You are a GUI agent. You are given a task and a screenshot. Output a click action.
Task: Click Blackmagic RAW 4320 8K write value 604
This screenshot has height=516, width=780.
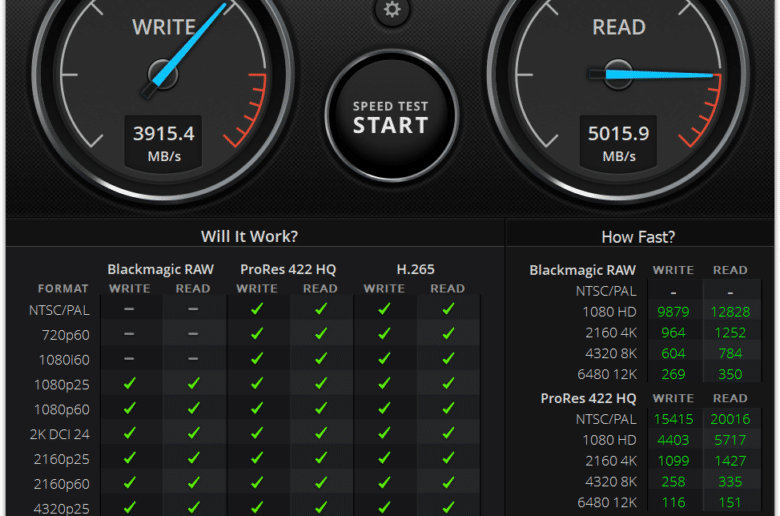pos(673,354)
